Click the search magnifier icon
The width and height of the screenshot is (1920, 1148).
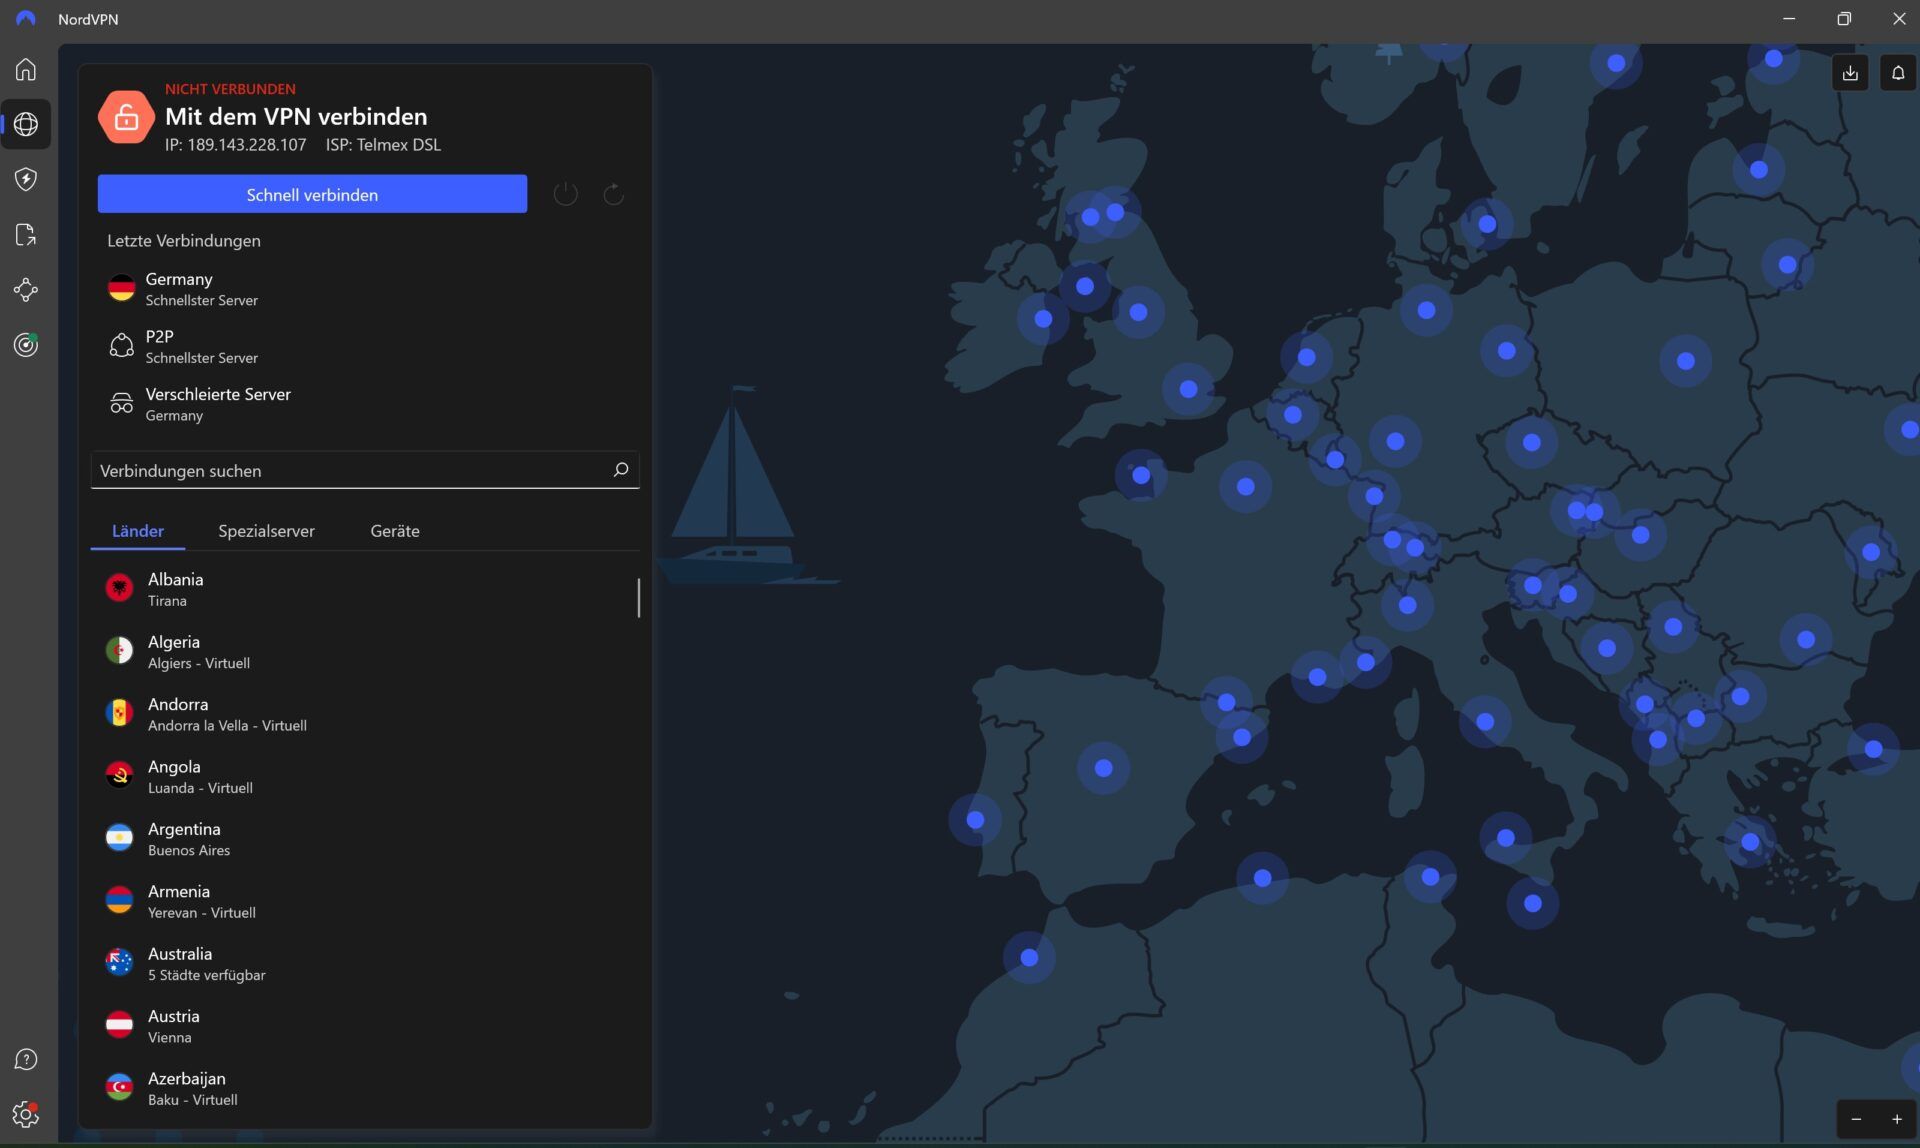click(x=620, y=470)
